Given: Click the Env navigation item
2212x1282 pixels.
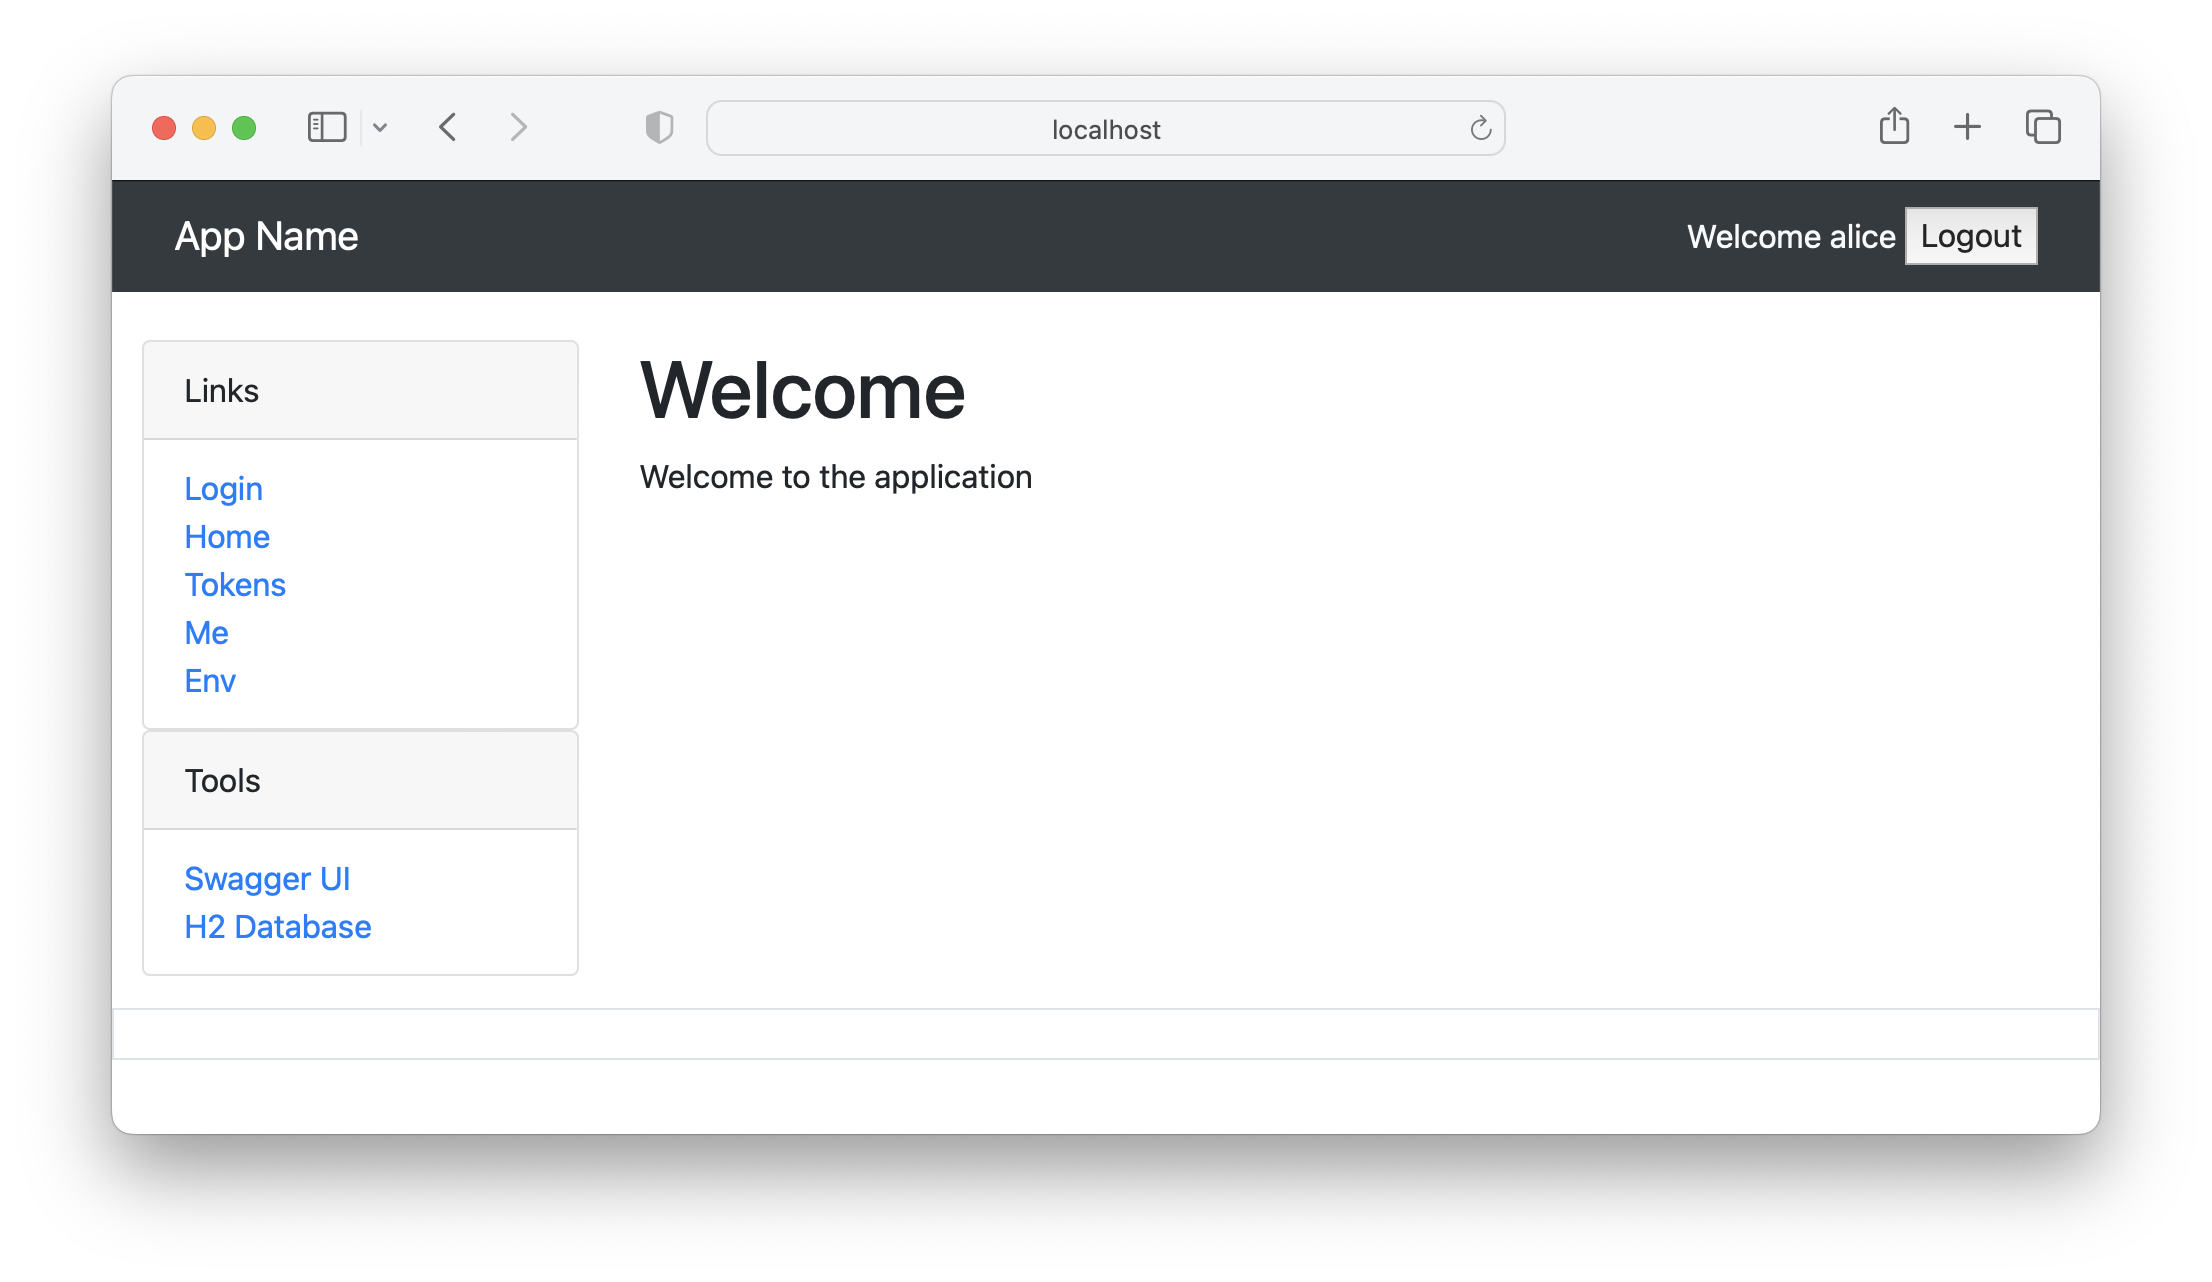Looking at the screenshot, I should pos(209,681).
